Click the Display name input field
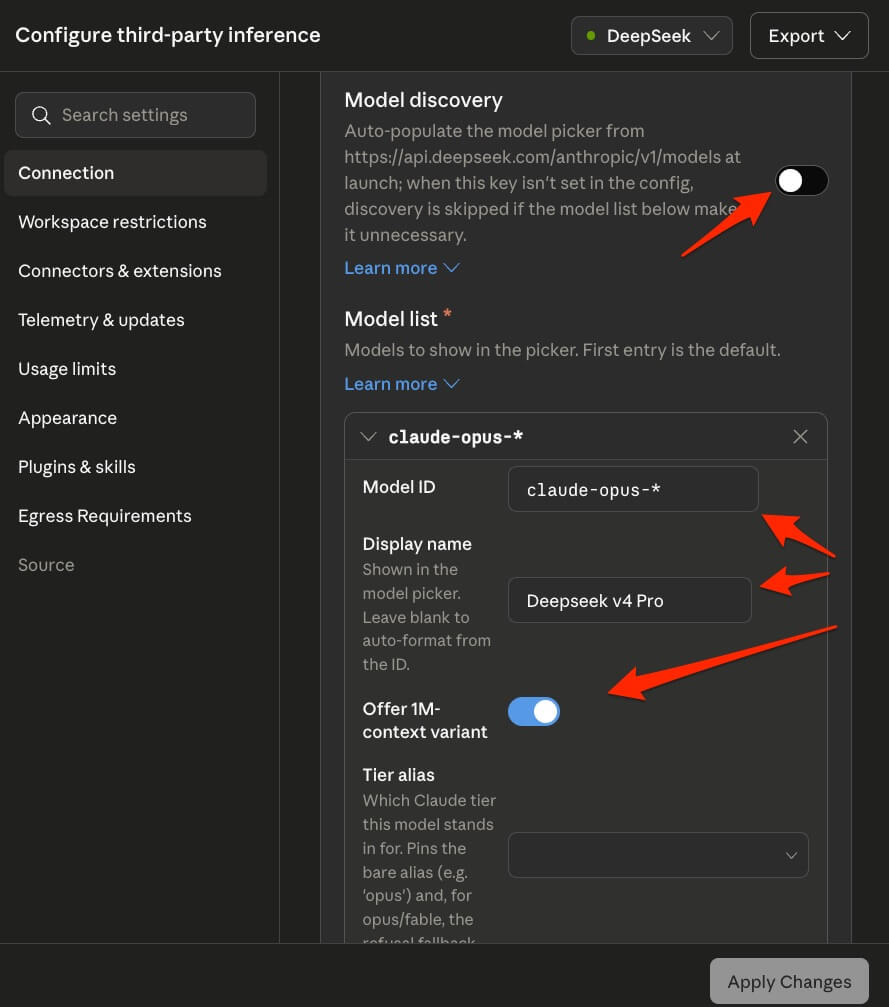Screen dimensions: 889x1007 point(629,600)
